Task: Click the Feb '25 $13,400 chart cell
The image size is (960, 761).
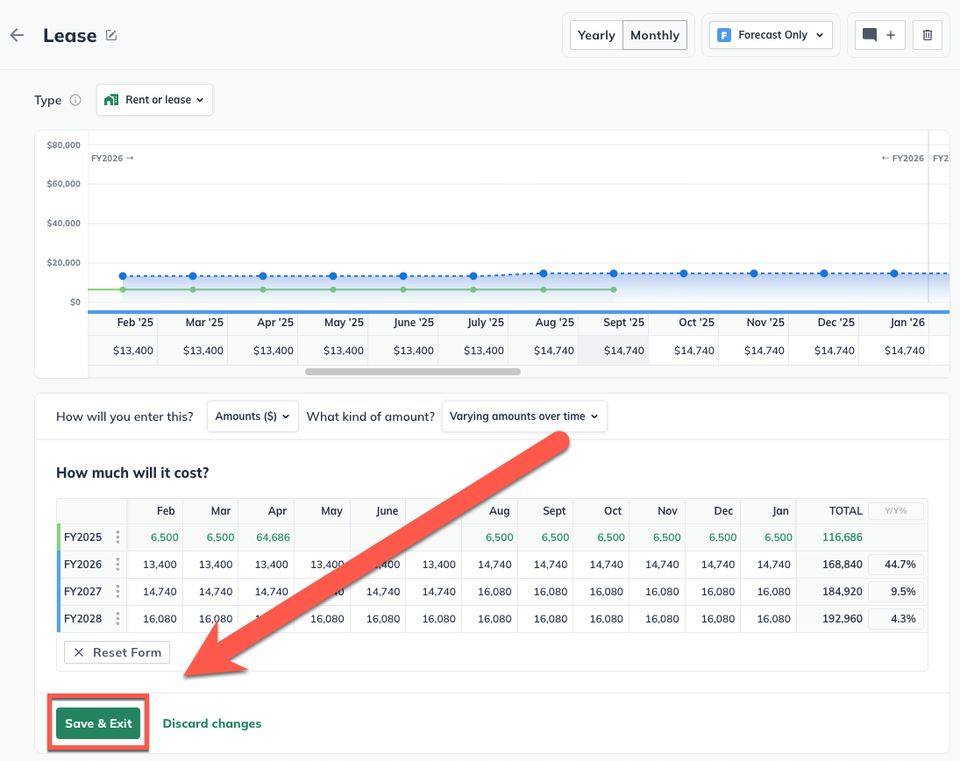Action: (x=123, y=351)
